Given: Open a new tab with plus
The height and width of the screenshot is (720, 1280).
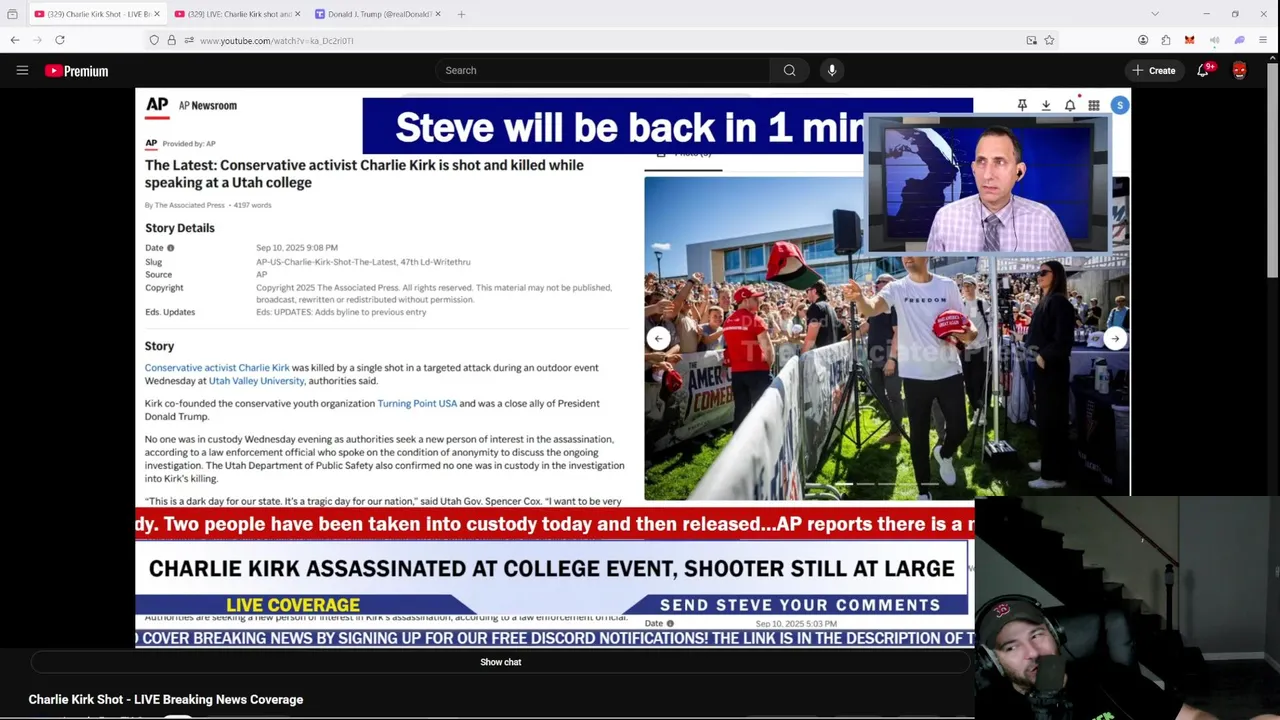Looking at the screenshot, I should [x=461, y=14].
